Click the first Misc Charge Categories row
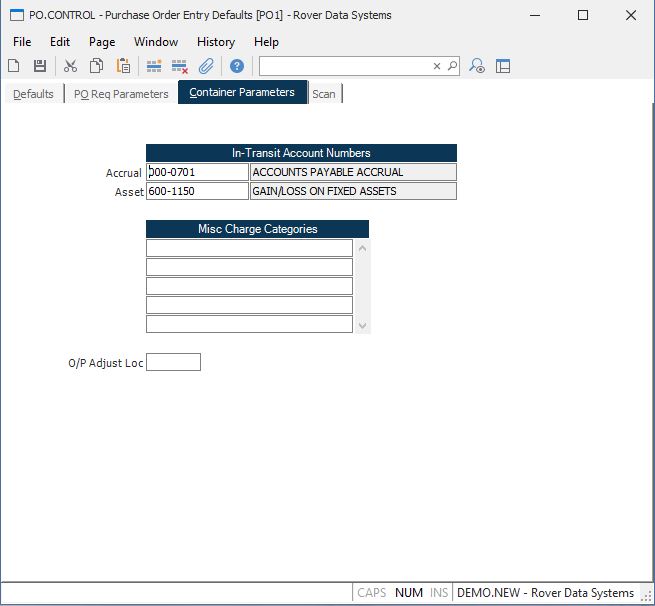Image resolution: width=655 pixels, height=606 pixels. coord(249,248)
